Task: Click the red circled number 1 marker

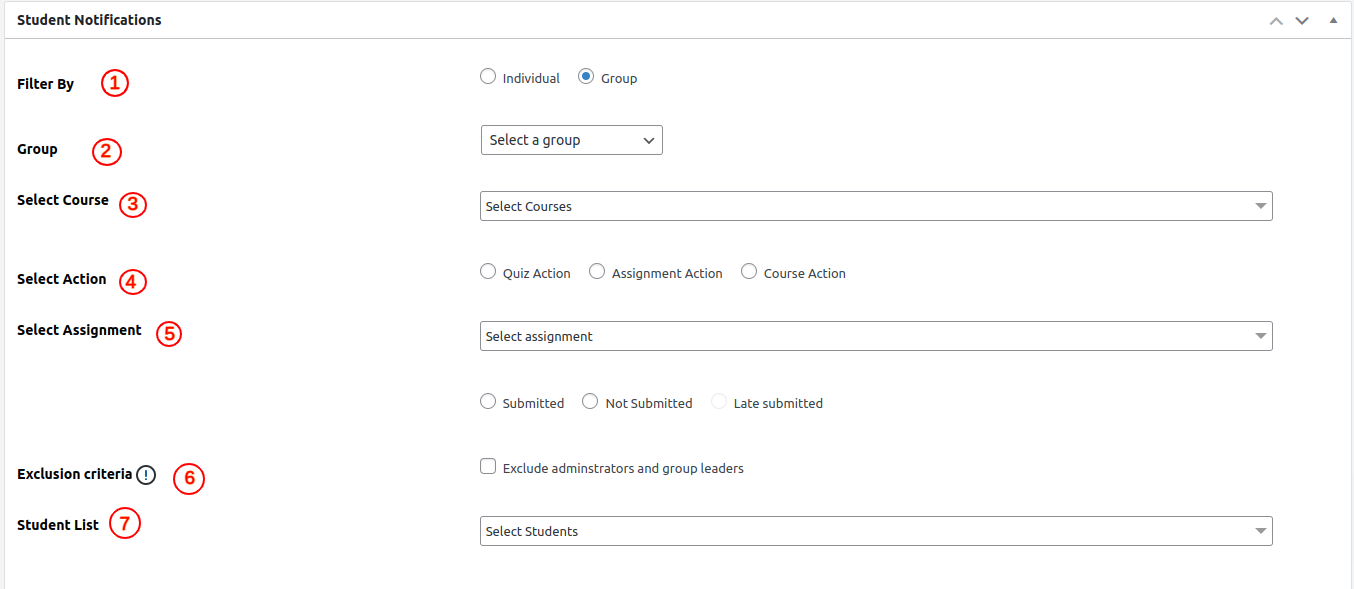Action: point(115,83)
